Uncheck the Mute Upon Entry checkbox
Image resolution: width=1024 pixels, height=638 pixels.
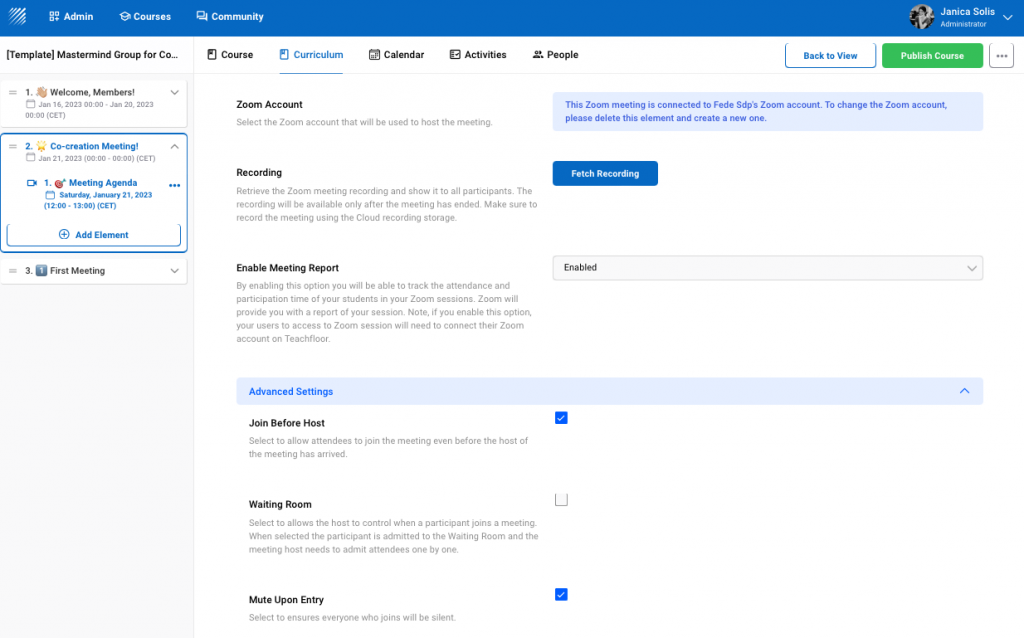point(561,595)
